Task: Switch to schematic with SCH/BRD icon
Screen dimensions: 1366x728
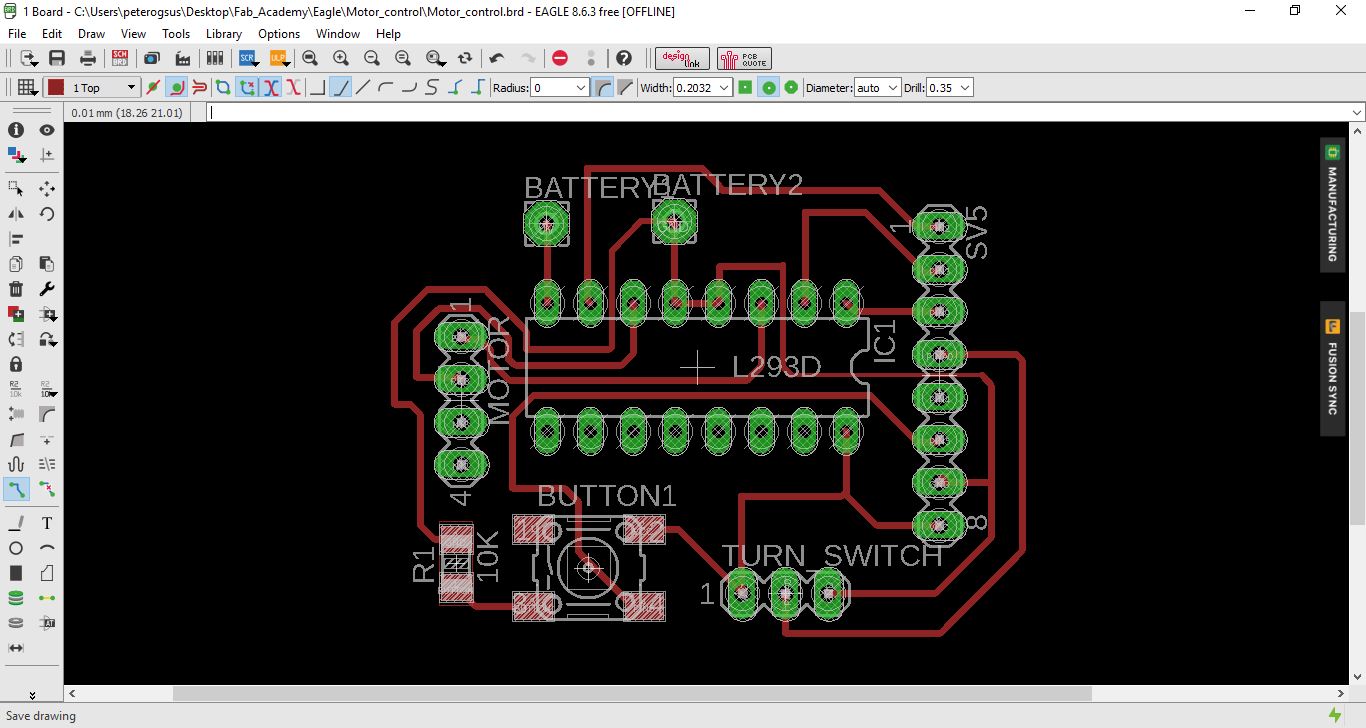Action: [x=120, y=58]
